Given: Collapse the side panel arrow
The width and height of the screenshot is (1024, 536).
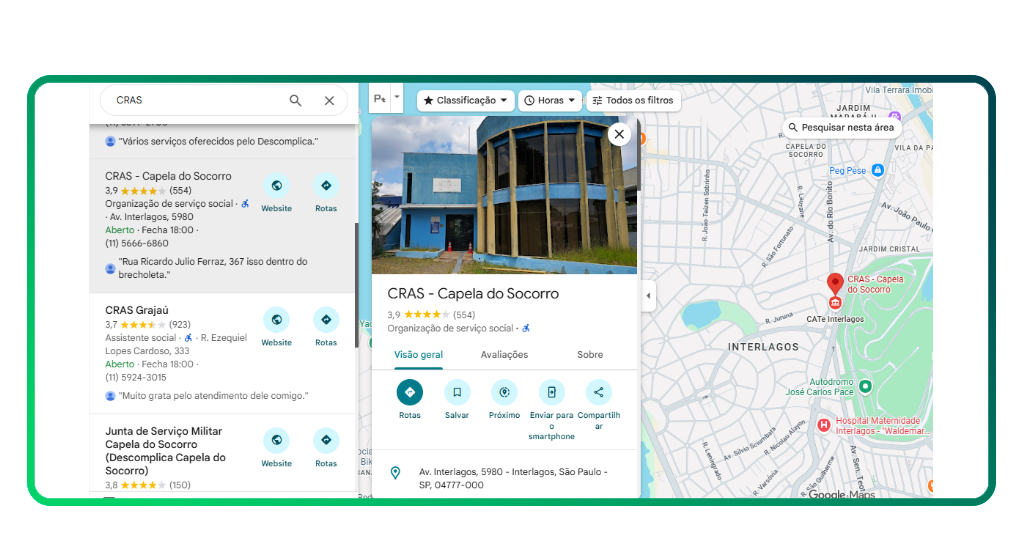Looking at the screenshot, I should point(648,296).
